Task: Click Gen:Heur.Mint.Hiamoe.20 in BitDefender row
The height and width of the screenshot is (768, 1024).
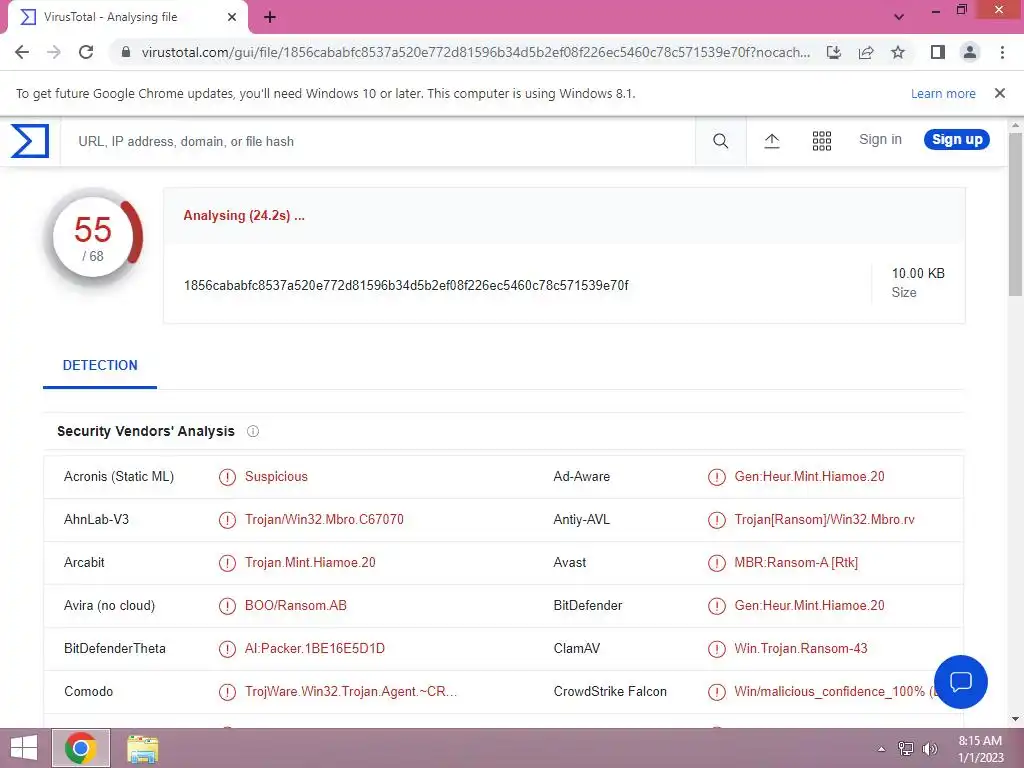Action: pyautogui.click(x=809, y=606)
